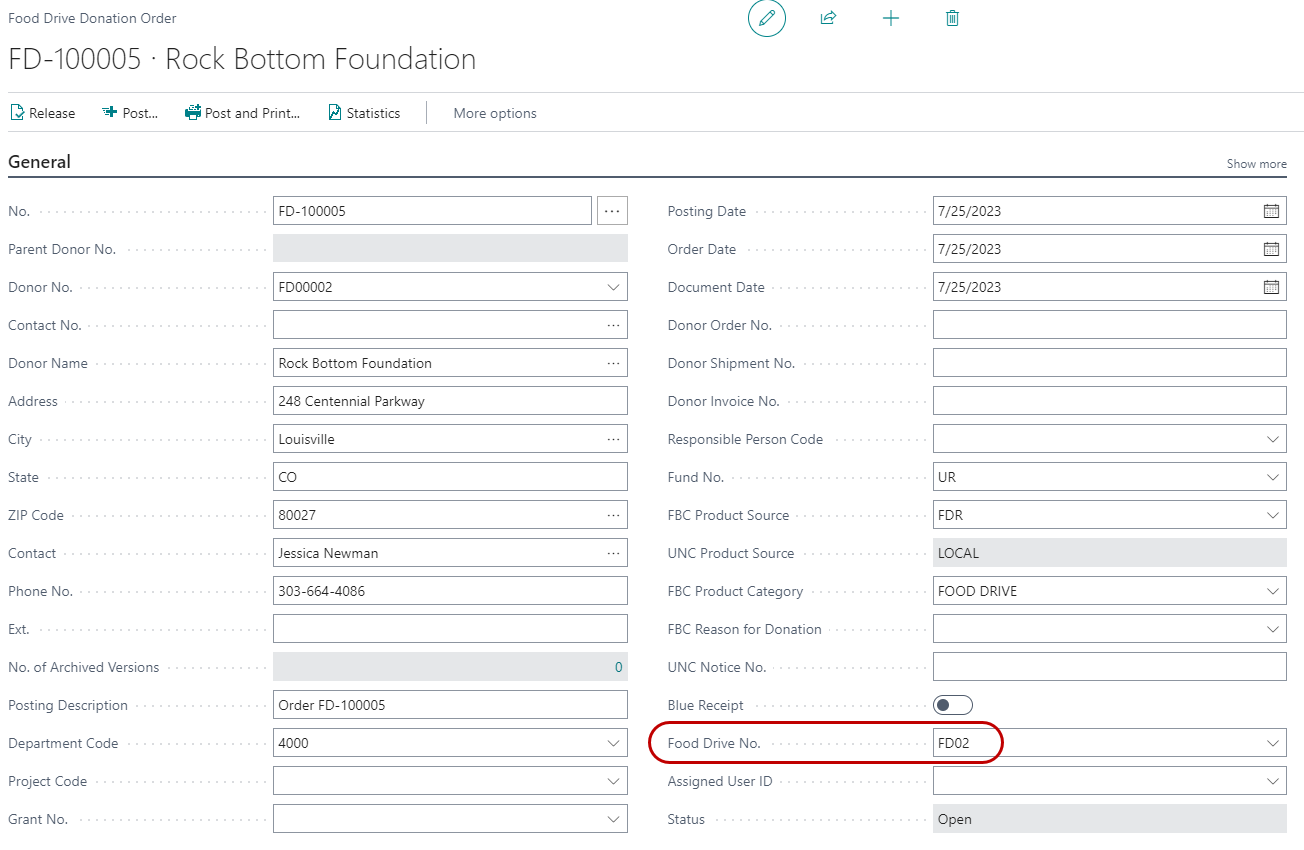This screenshot has height=850, width=1304.
Task: Click the Show more link
Action: [x=1256, y=164]
